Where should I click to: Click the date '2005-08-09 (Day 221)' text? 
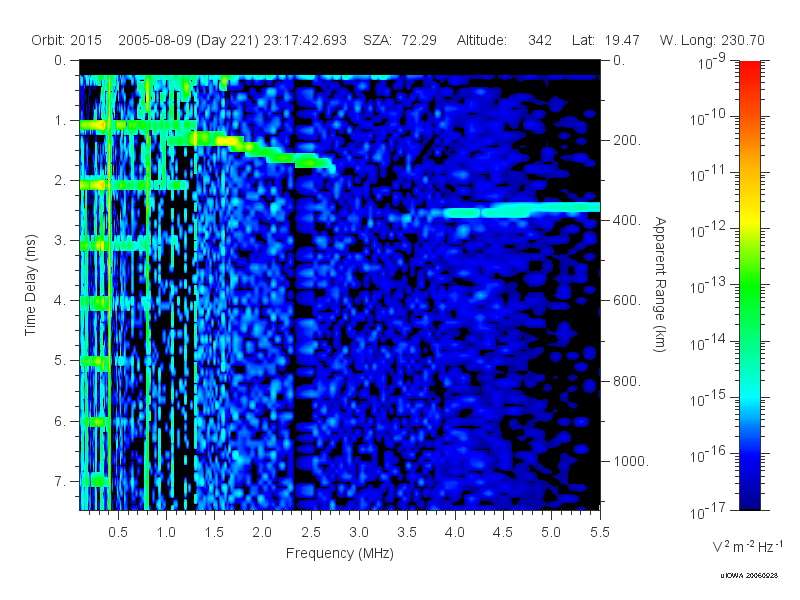click(189, 40)
